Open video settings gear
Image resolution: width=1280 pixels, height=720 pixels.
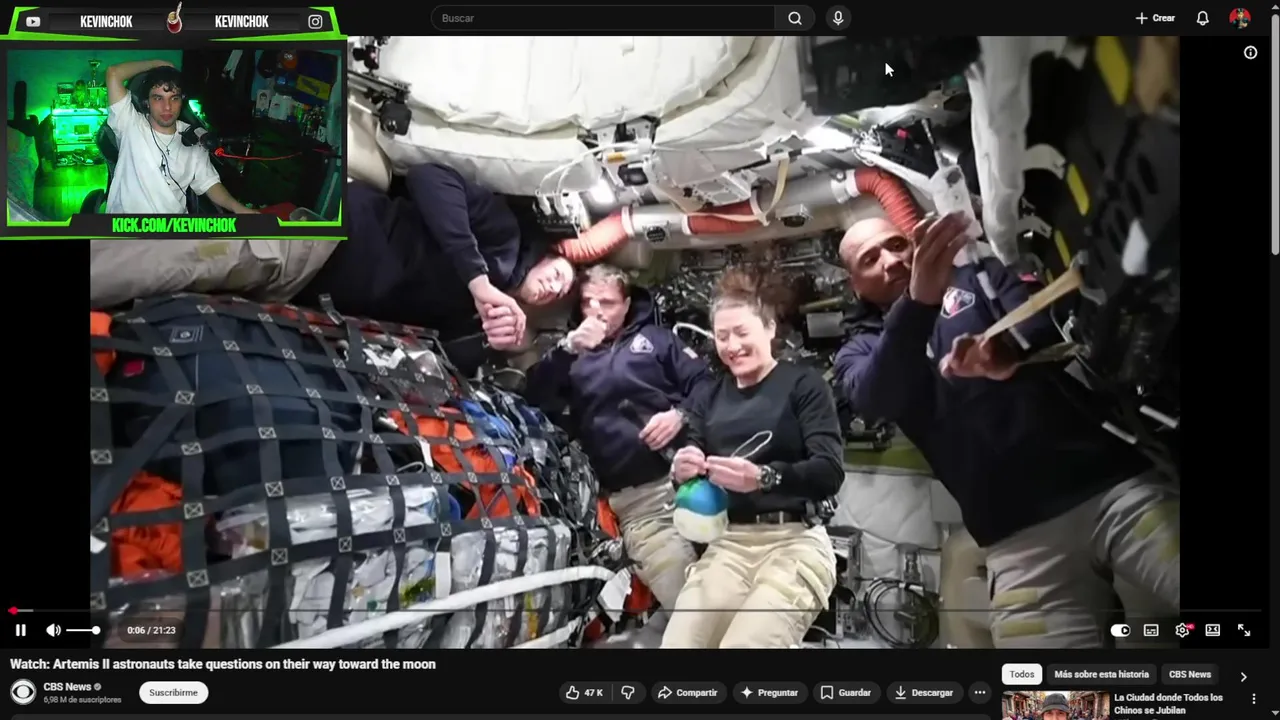tap(1182, 630)
